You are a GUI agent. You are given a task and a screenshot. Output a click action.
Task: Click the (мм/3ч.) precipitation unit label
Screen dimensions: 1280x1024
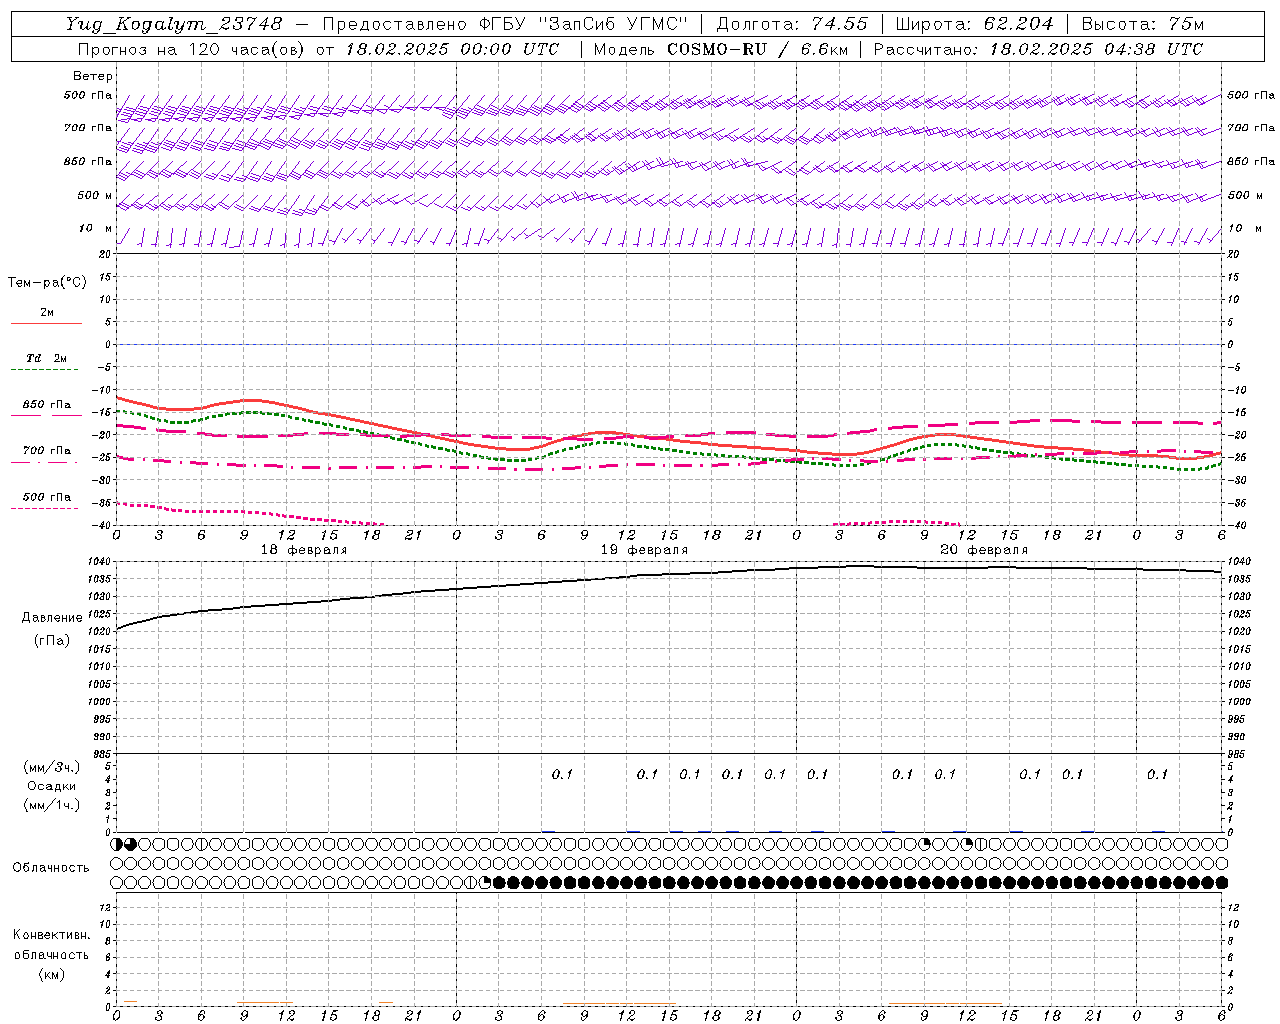52,768
